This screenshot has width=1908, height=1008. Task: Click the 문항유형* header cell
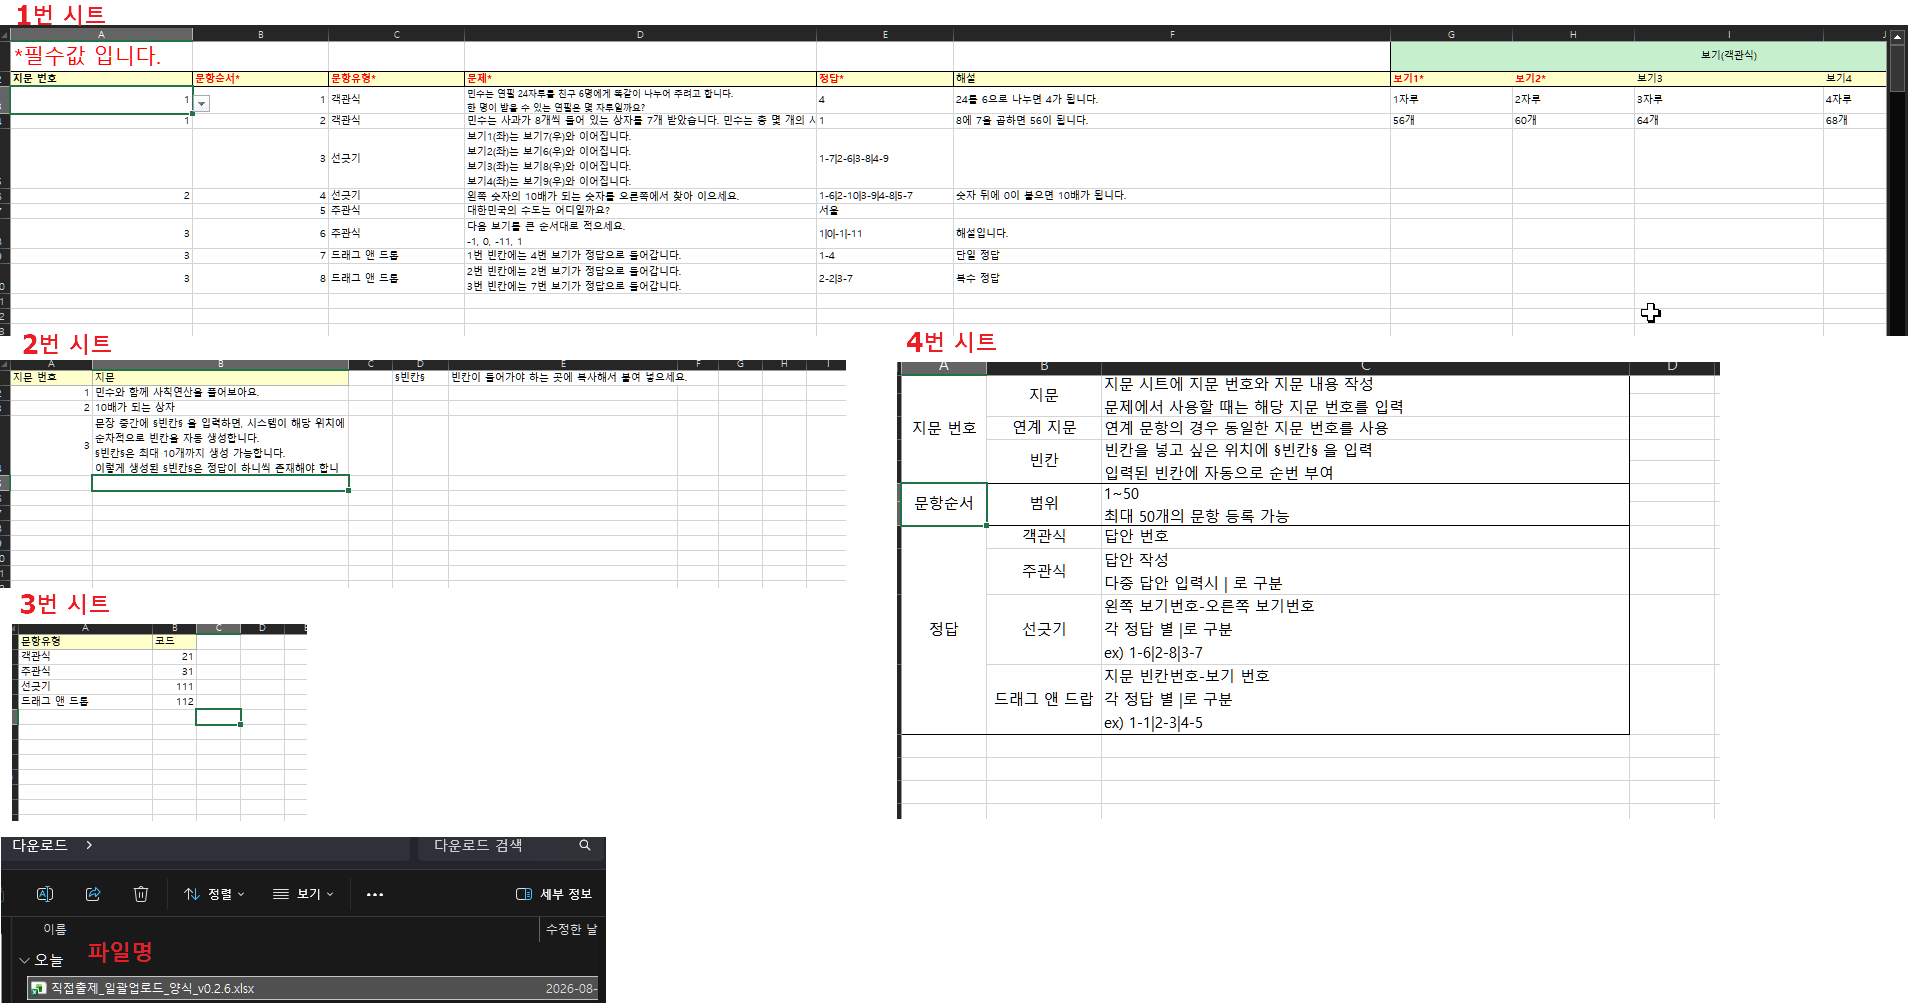pos(396,78)
